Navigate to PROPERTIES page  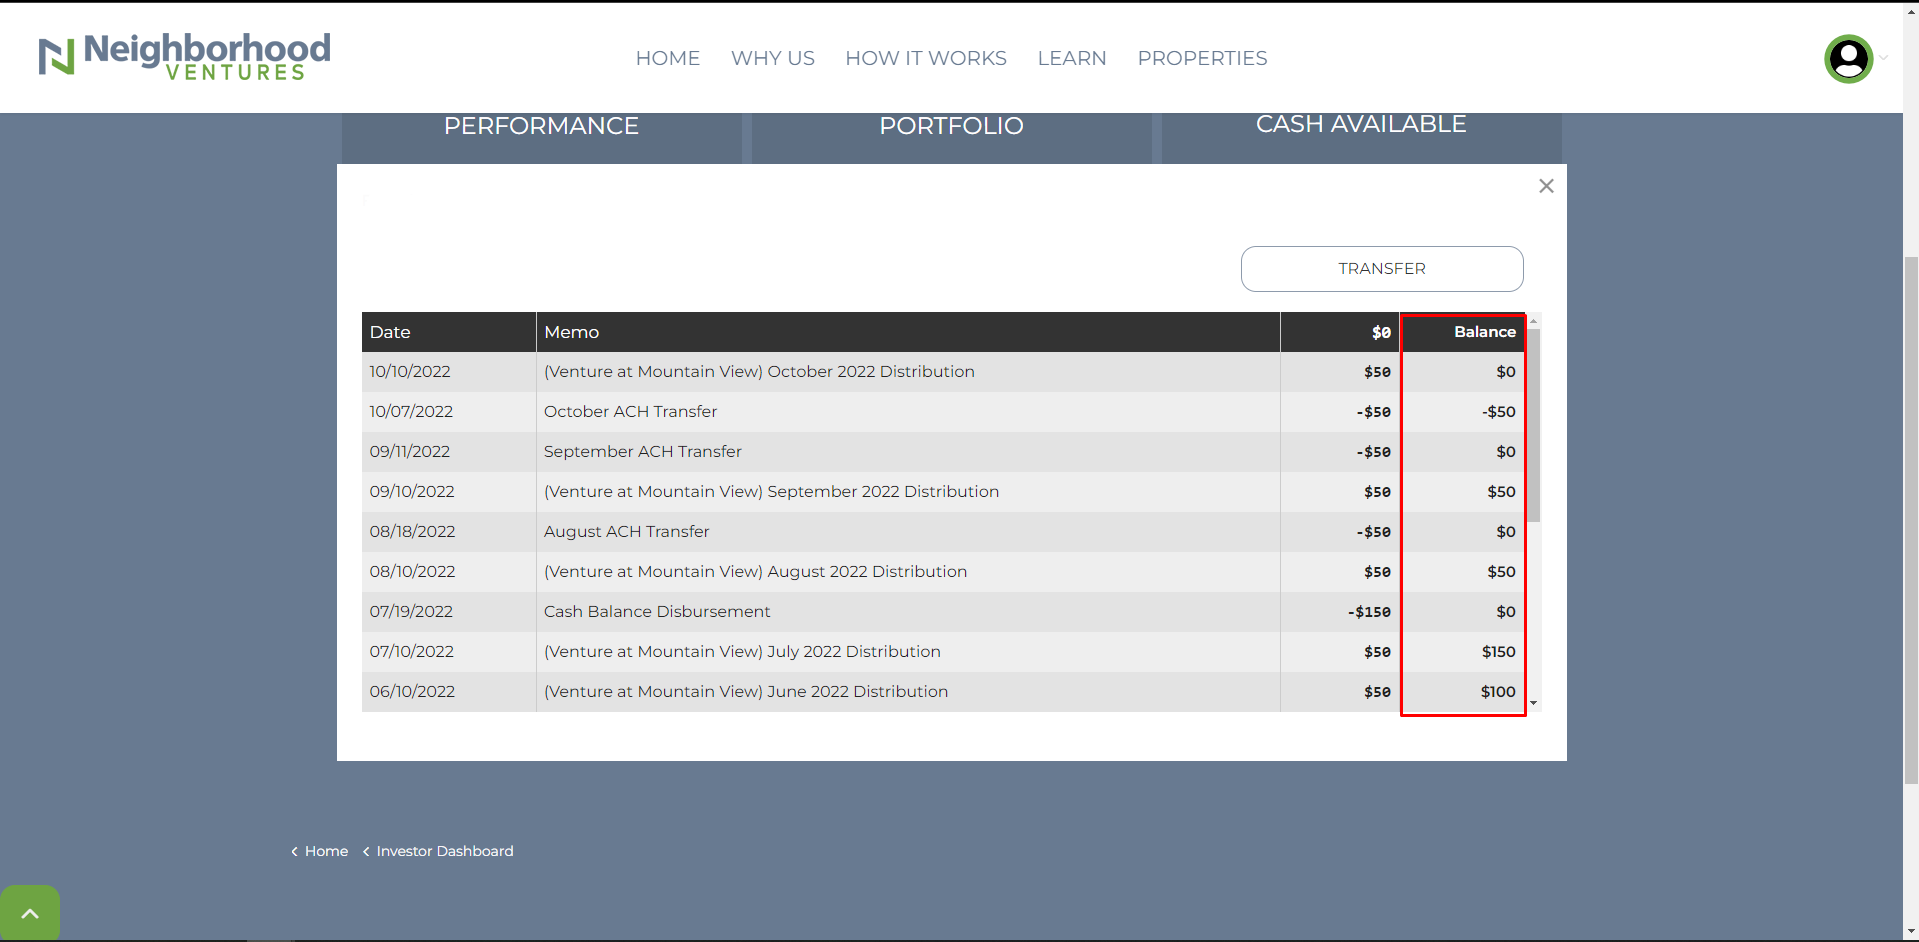[x=1202, y=58]
